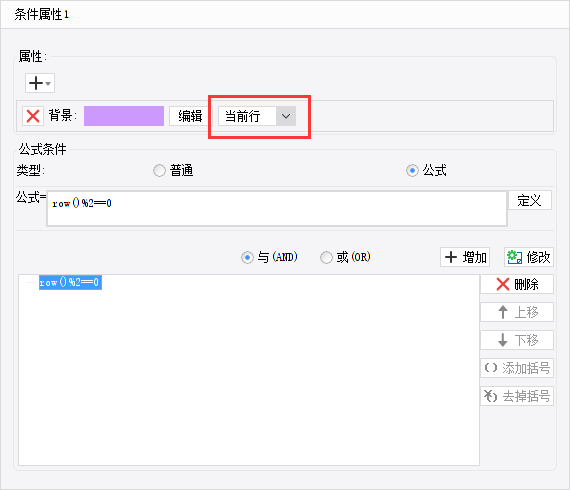Open the 当前行 scope dropdown
The width and height of the screenshot is (570, 490).
257,116
